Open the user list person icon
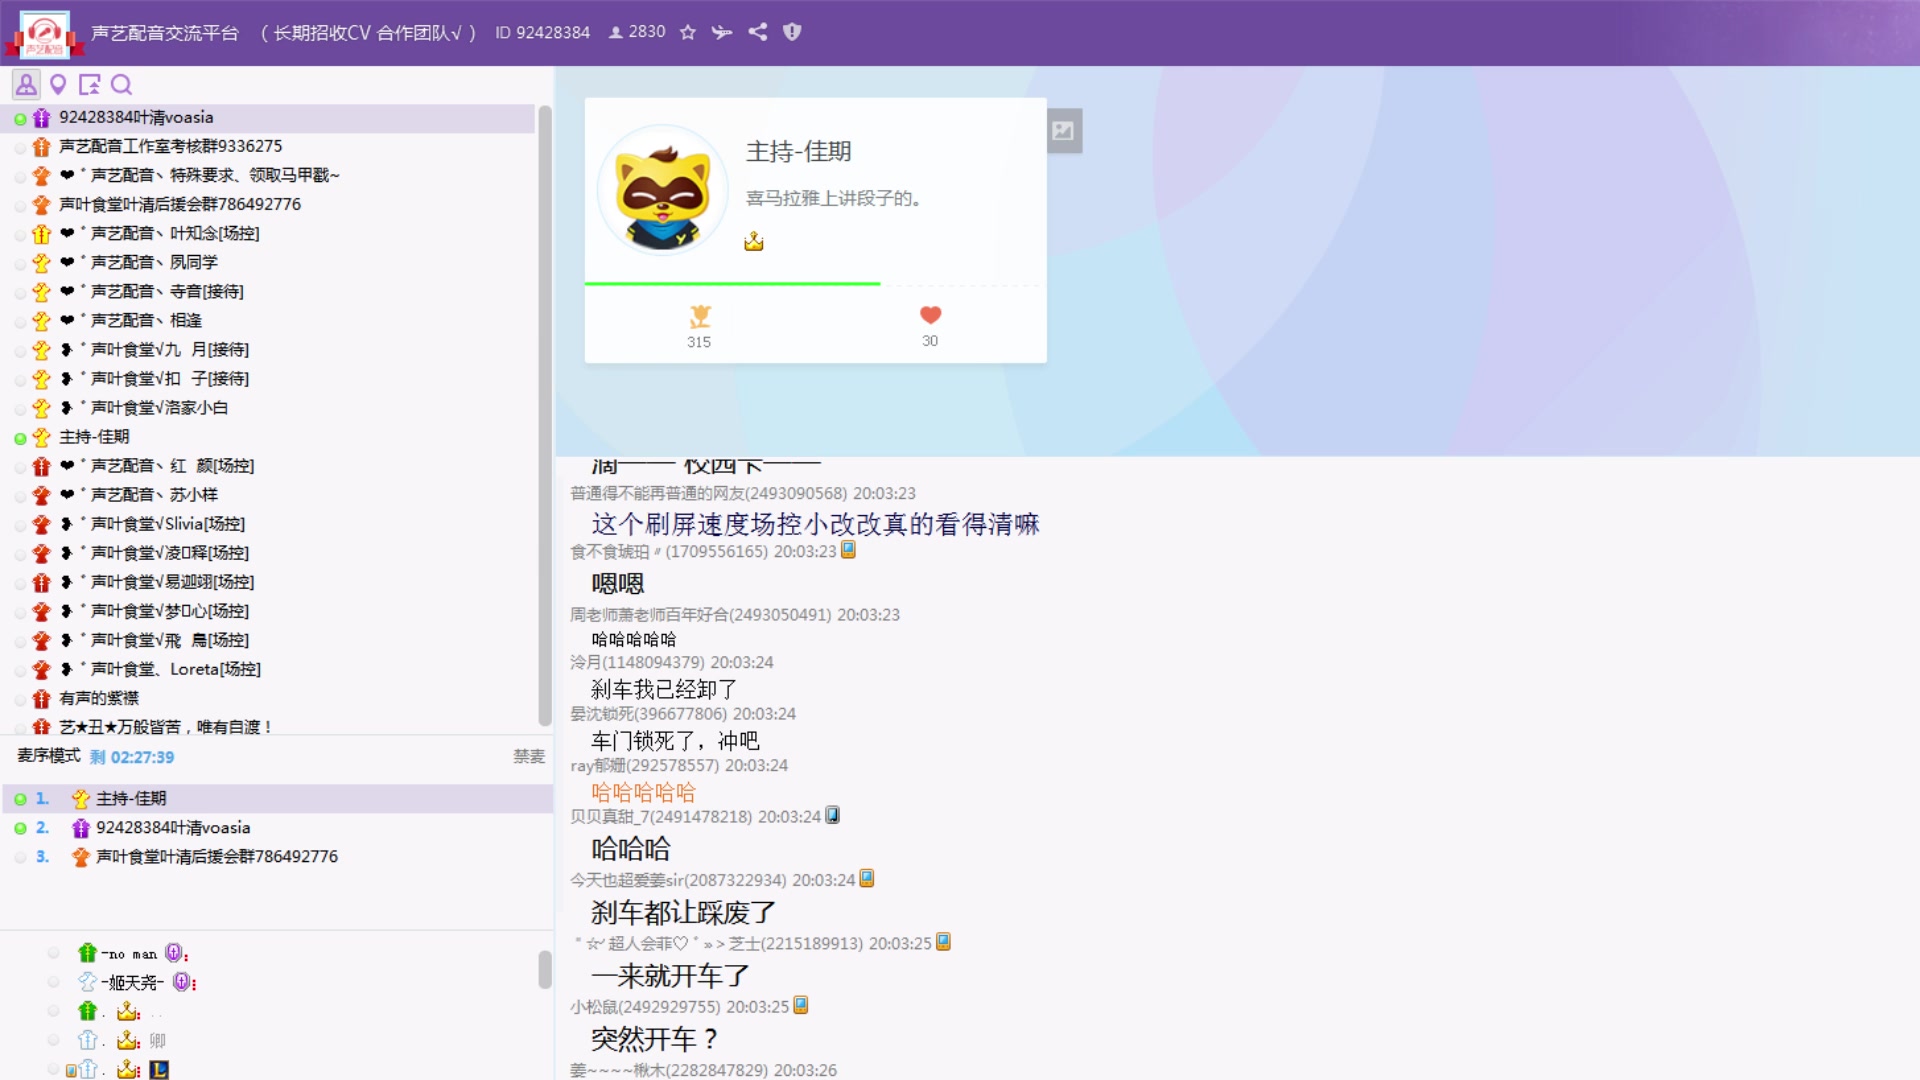1920x1080 pixels. click(x=26, y=84)
